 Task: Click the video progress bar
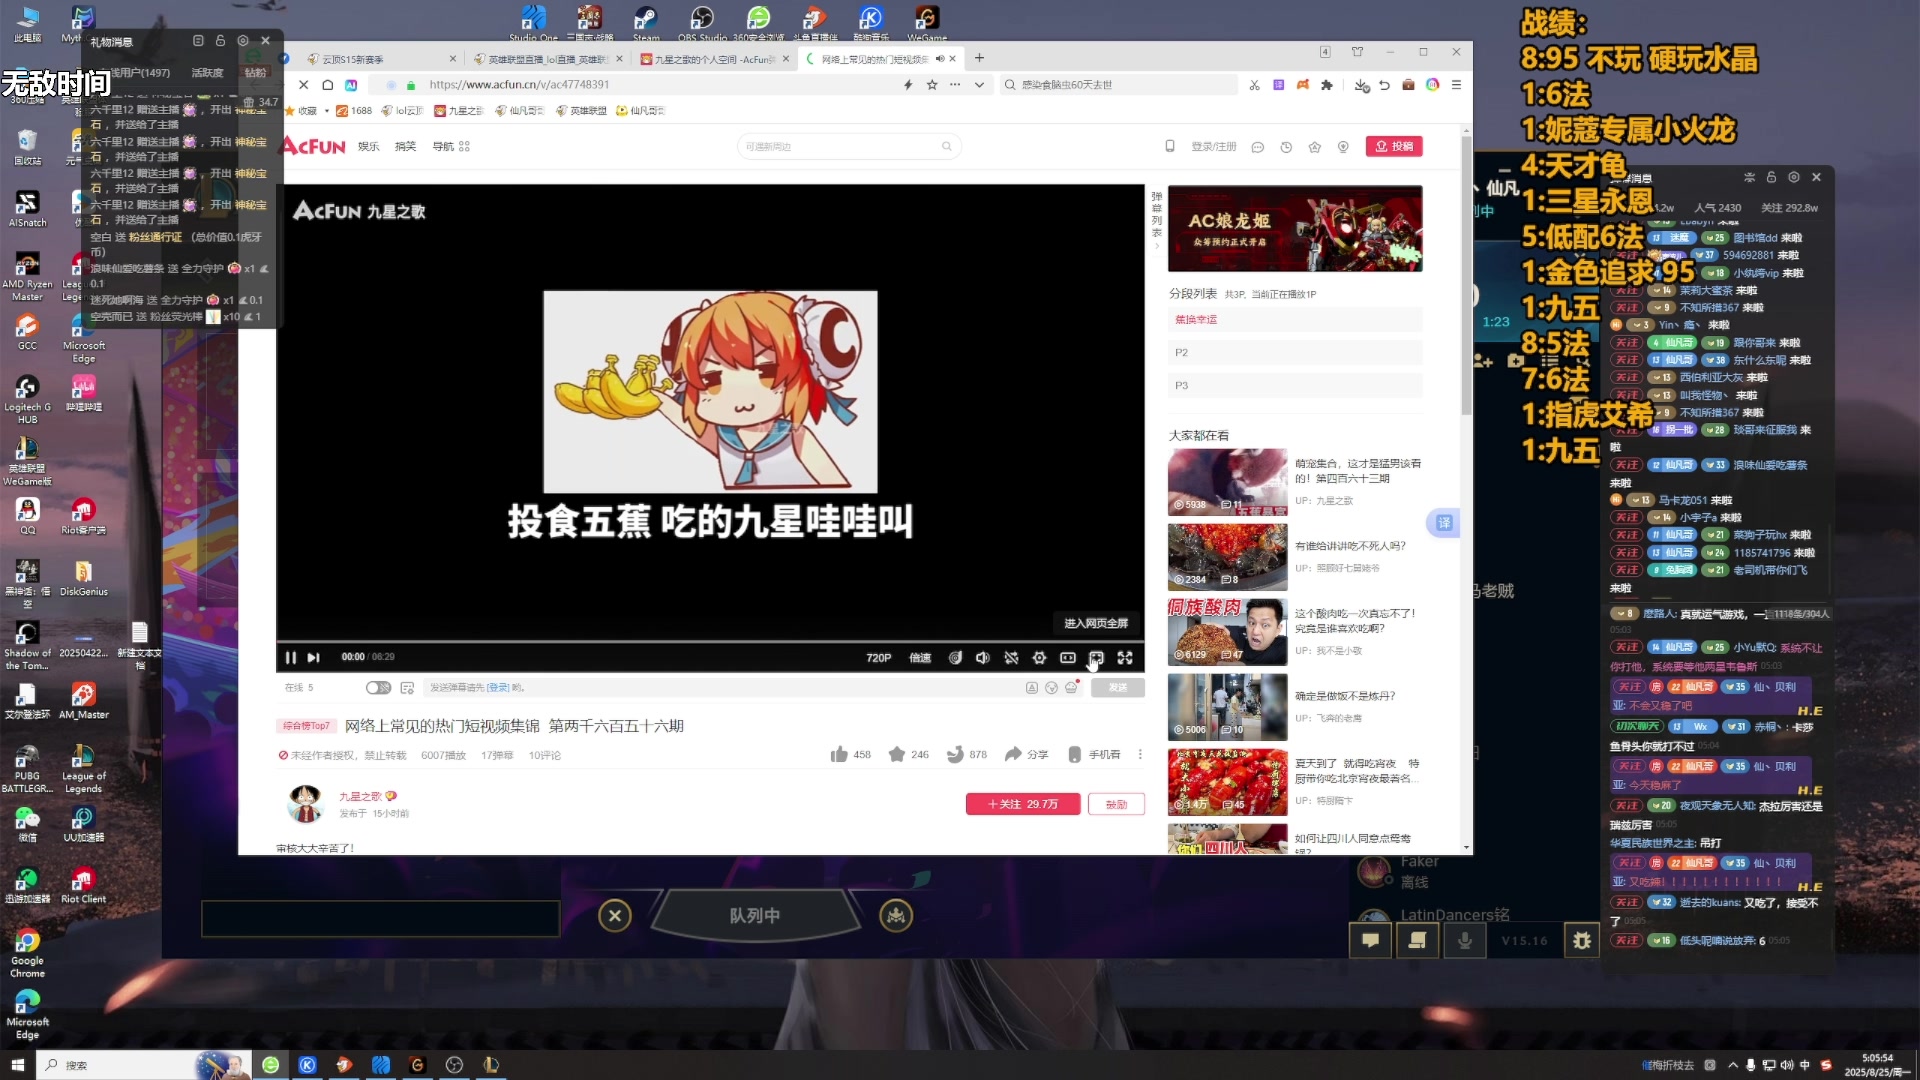point(710,642)
